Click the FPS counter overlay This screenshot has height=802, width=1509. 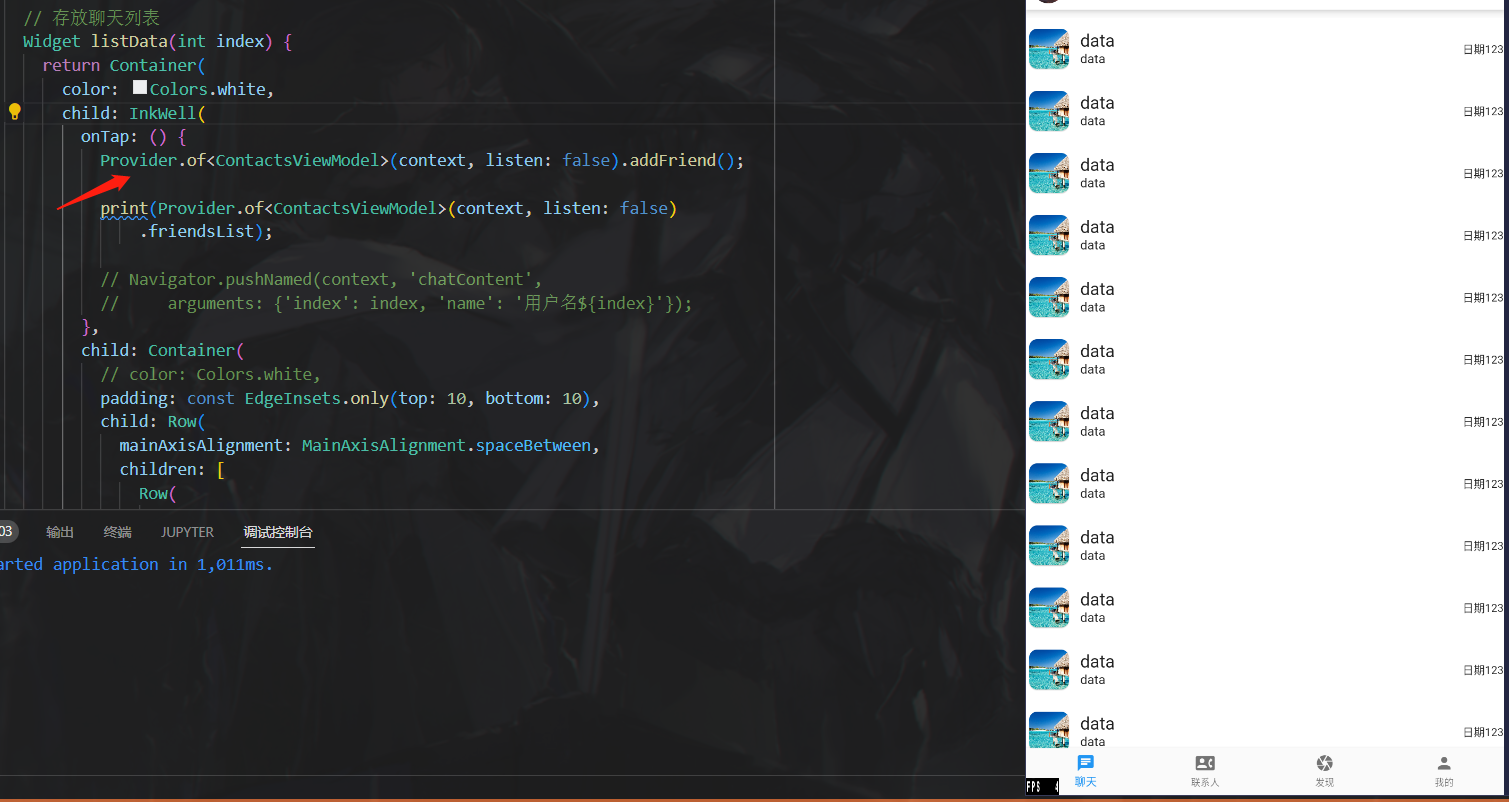pyautogui.click(x=1040, y=787)
